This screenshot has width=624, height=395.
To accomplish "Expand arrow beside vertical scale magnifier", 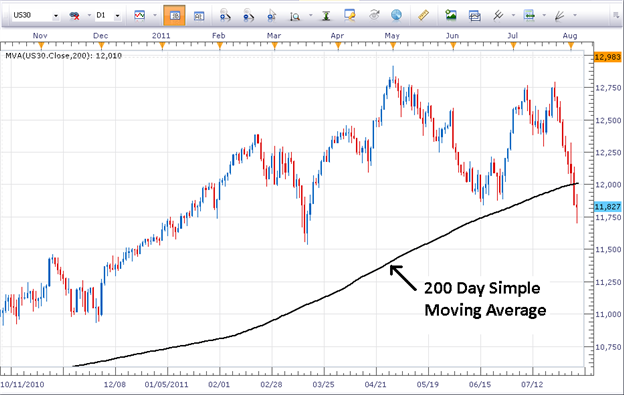I will [310, 16].
